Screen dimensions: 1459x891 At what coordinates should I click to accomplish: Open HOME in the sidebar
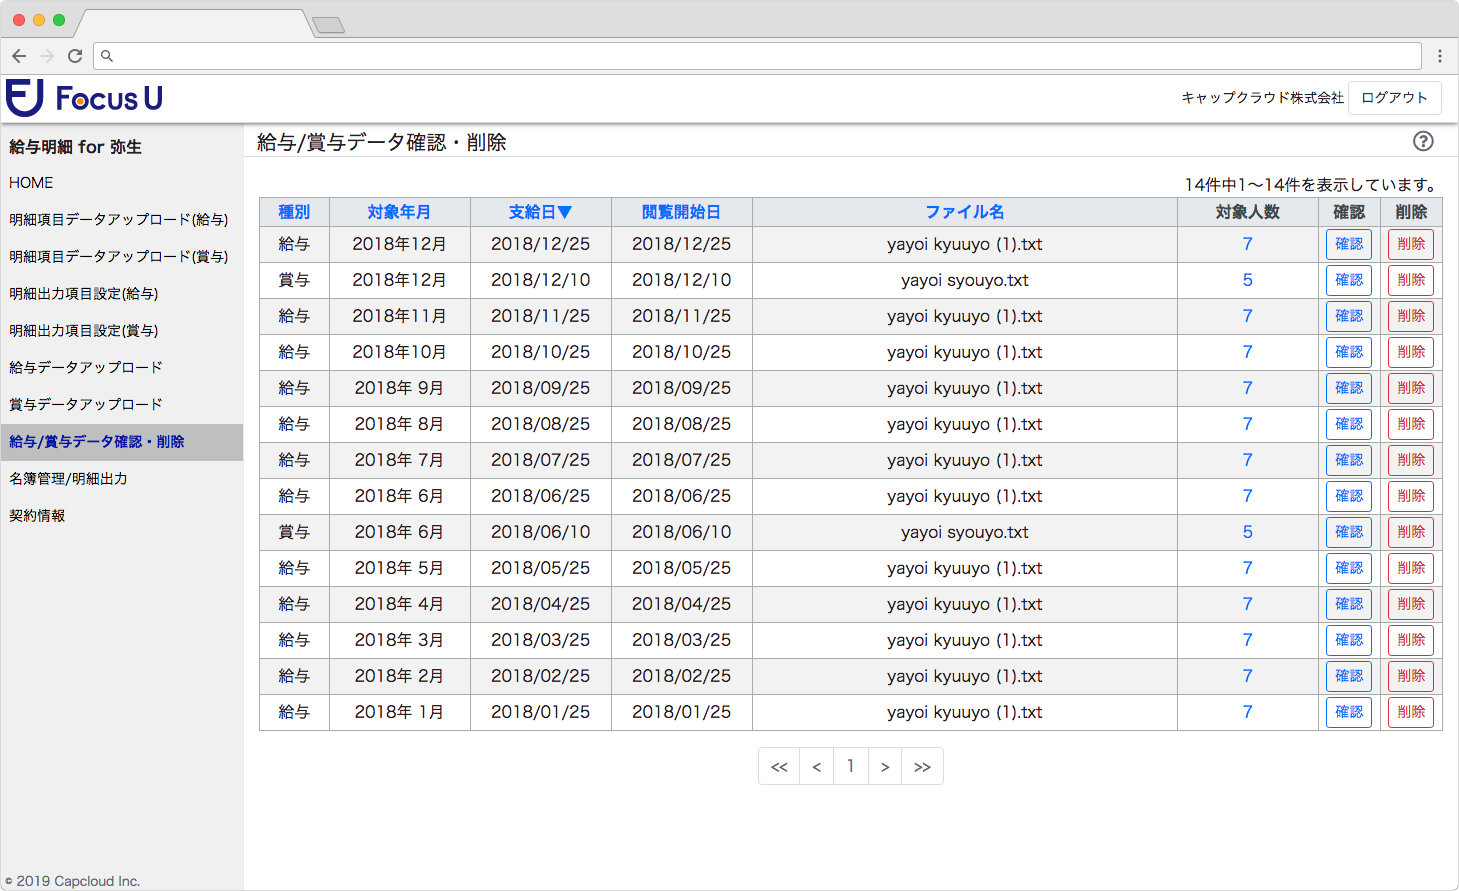click(31, 183)
